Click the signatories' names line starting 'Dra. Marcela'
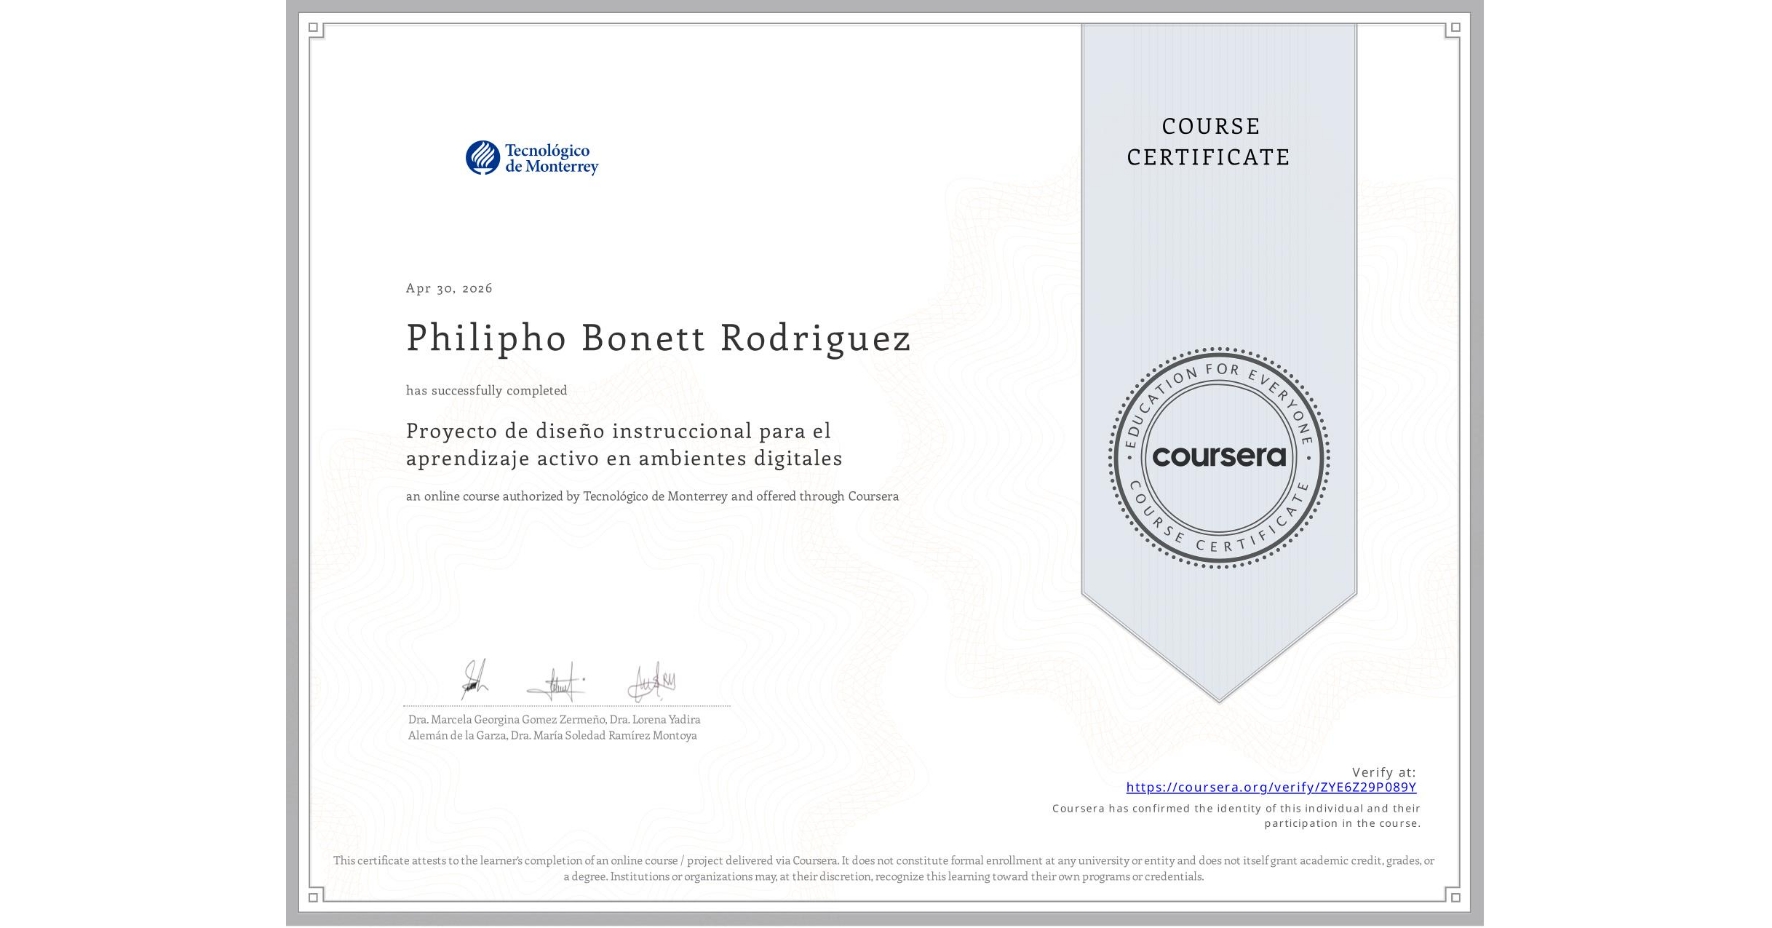1772x928 pixels. click(554, 727)
